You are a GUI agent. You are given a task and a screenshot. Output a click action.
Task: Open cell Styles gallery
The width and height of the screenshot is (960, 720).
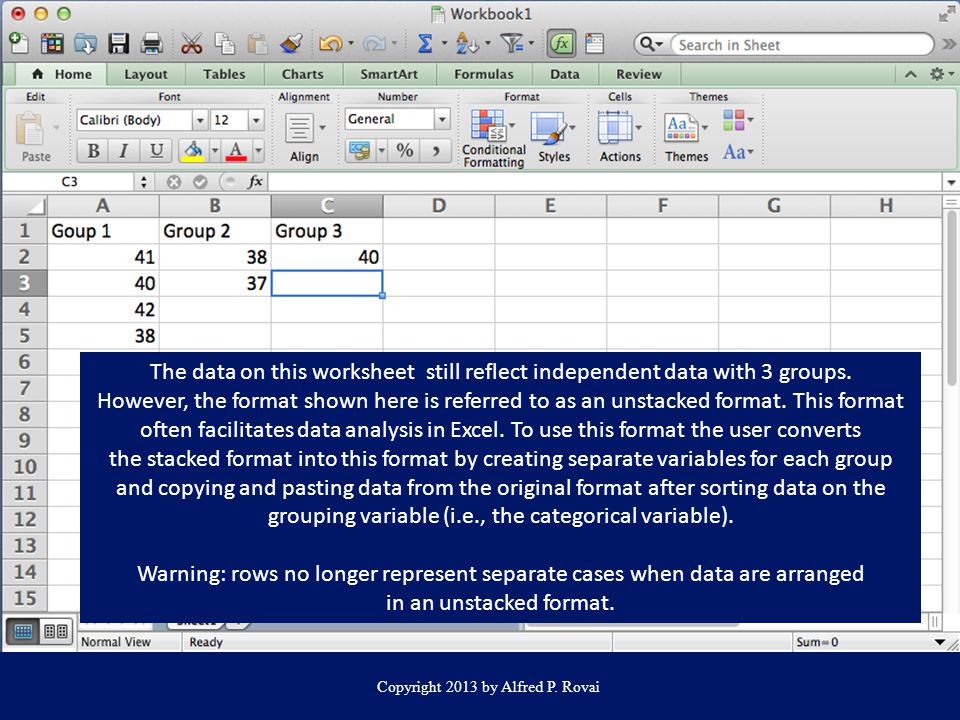pyautogui.click(x=553, y=137)
